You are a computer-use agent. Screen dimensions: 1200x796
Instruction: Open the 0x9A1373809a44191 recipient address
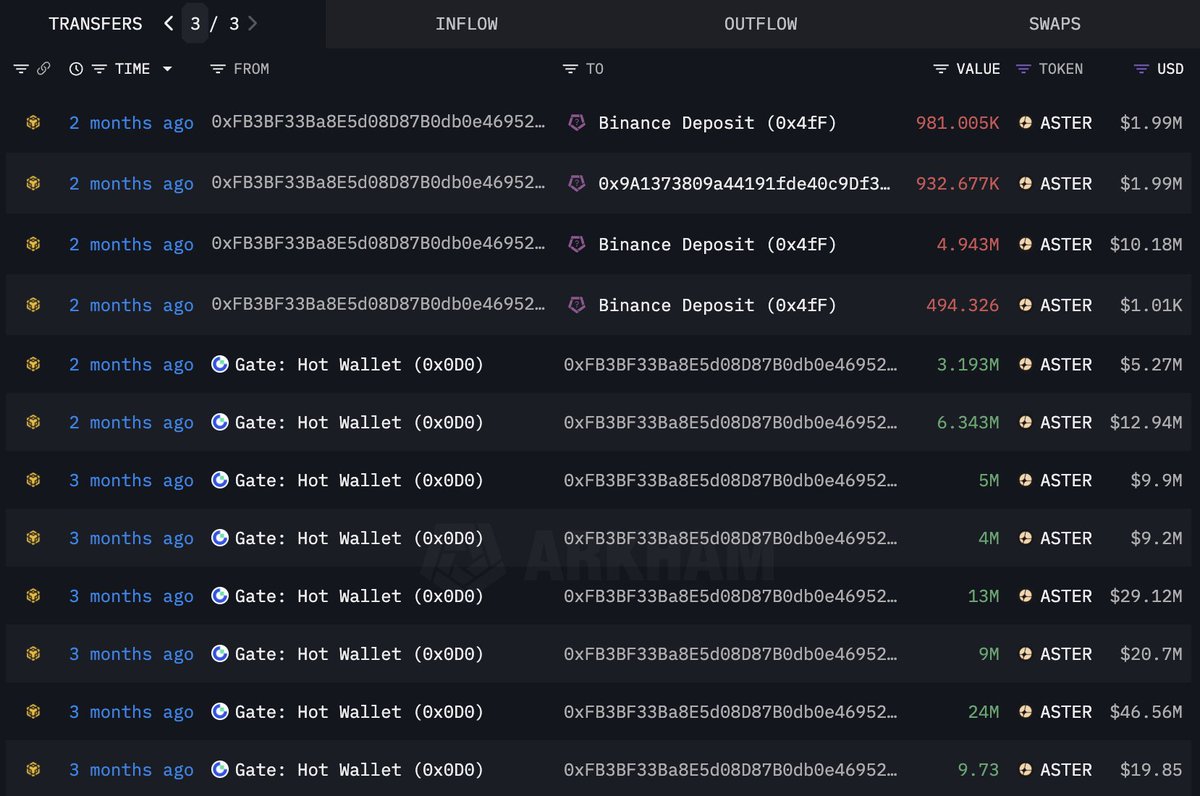tap(743, 184)
